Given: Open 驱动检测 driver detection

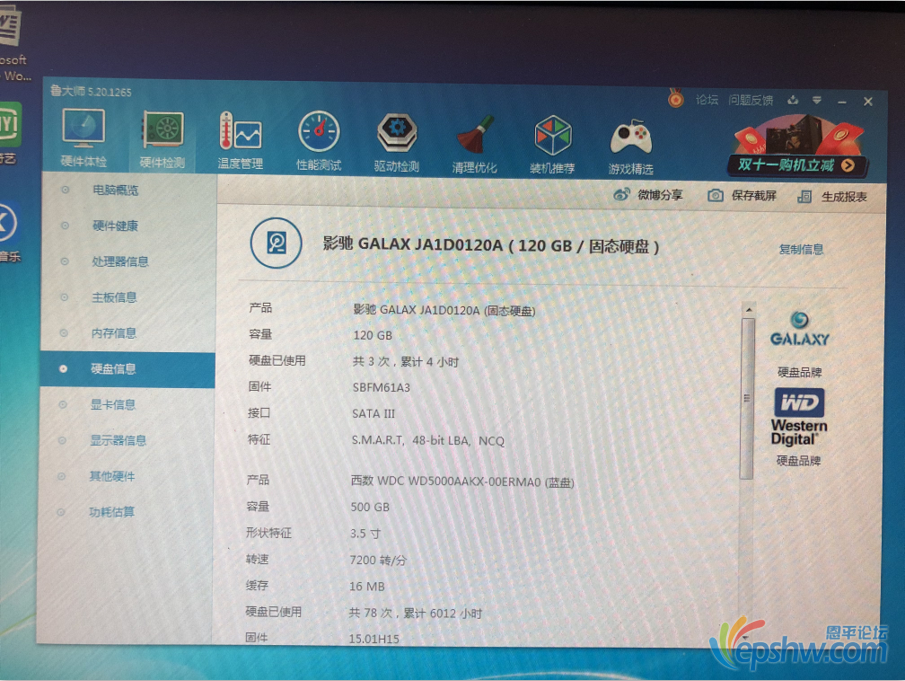Looking at the screenshot, I should coord(397,141).
